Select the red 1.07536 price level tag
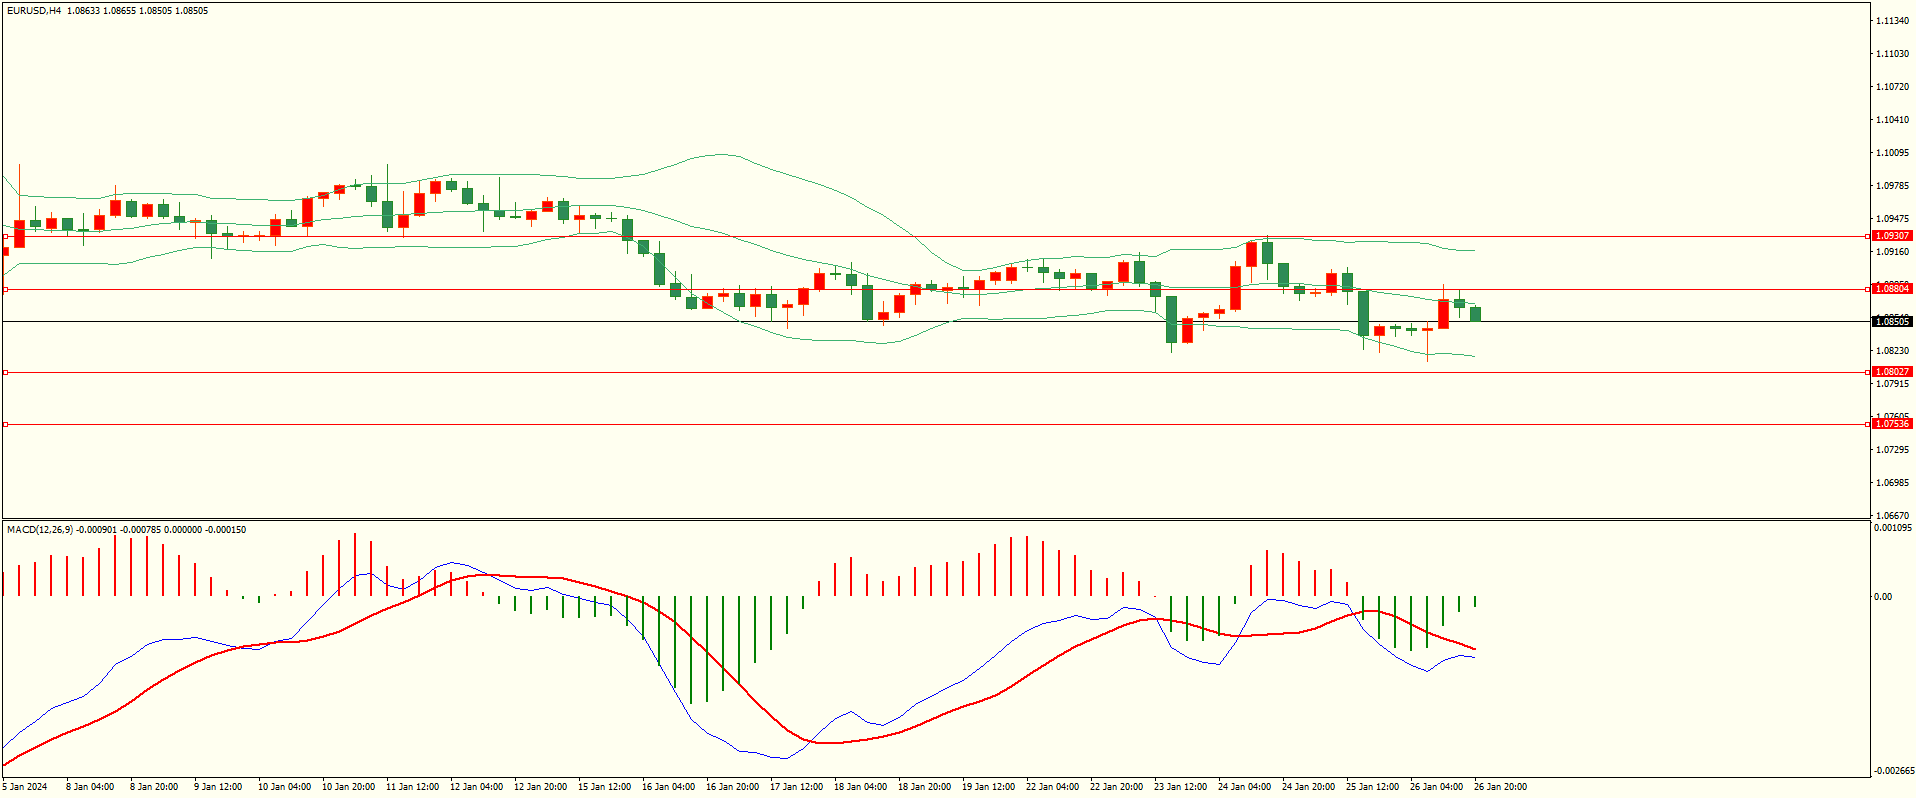This screenshot has height=798, width=1916. (1892, 424)
